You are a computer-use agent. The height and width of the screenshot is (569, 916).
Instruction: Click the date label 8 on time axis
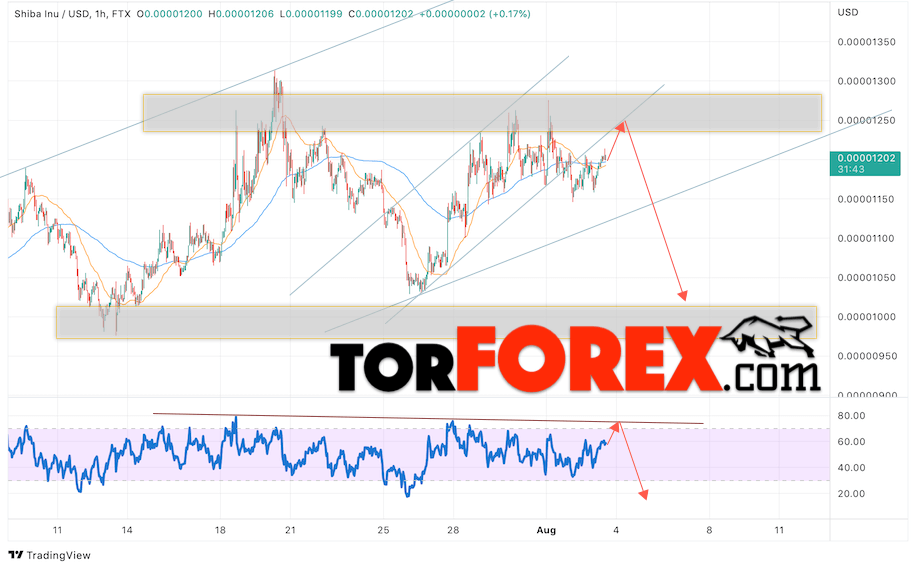point(709,530)
